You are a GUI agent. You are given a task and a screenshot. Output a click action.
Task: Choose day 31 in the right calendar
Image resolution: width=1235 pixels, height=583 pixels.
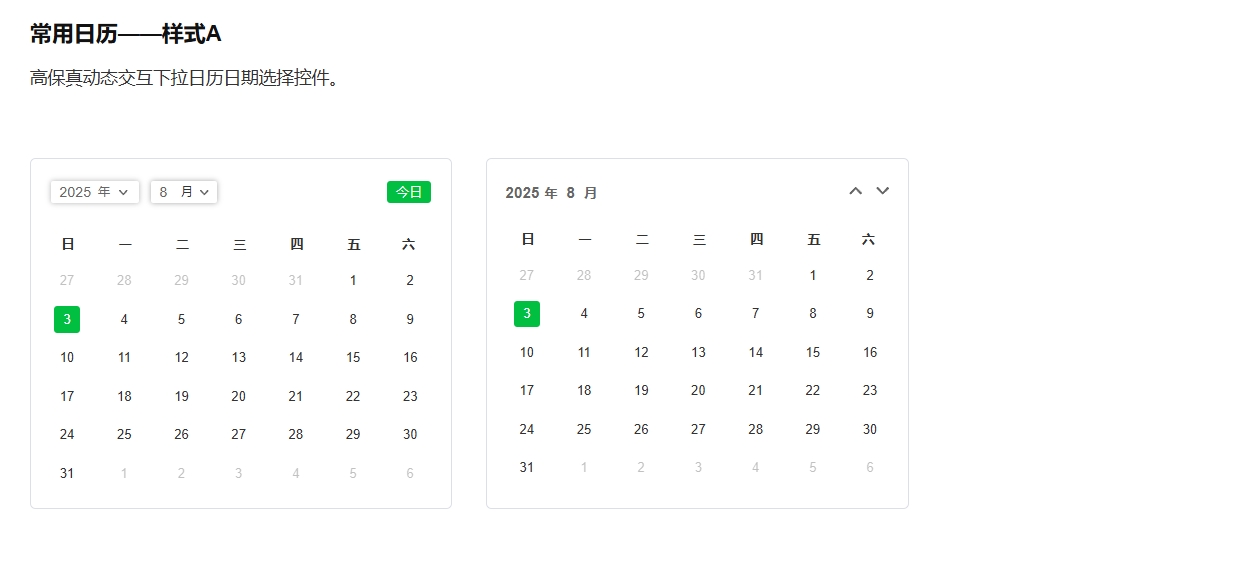527,468
